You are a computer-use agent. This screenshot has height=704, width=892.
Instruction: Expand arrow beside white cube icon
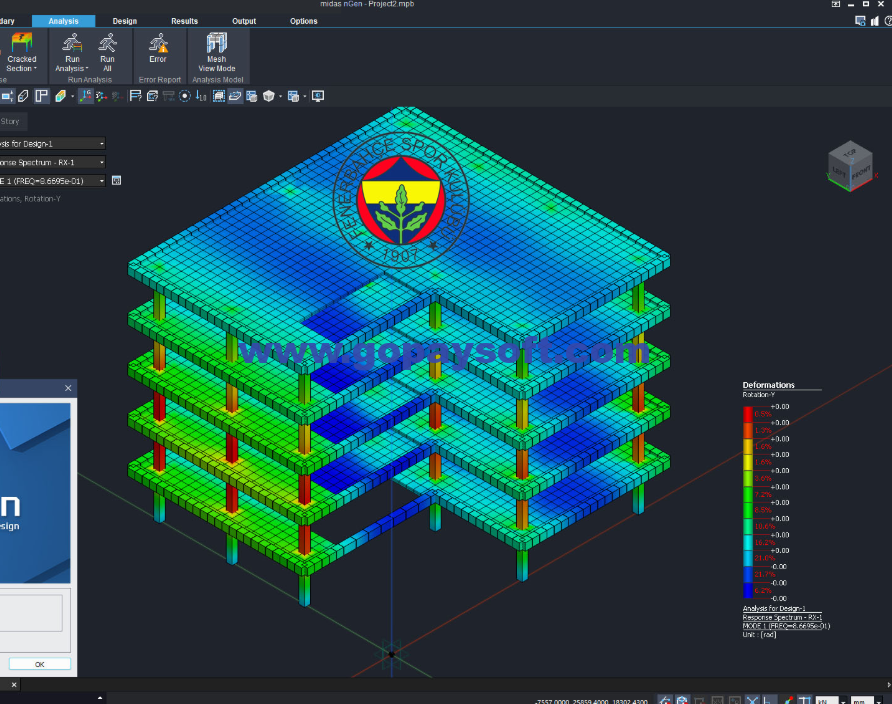pyautogui.click(x=280, y=97)
